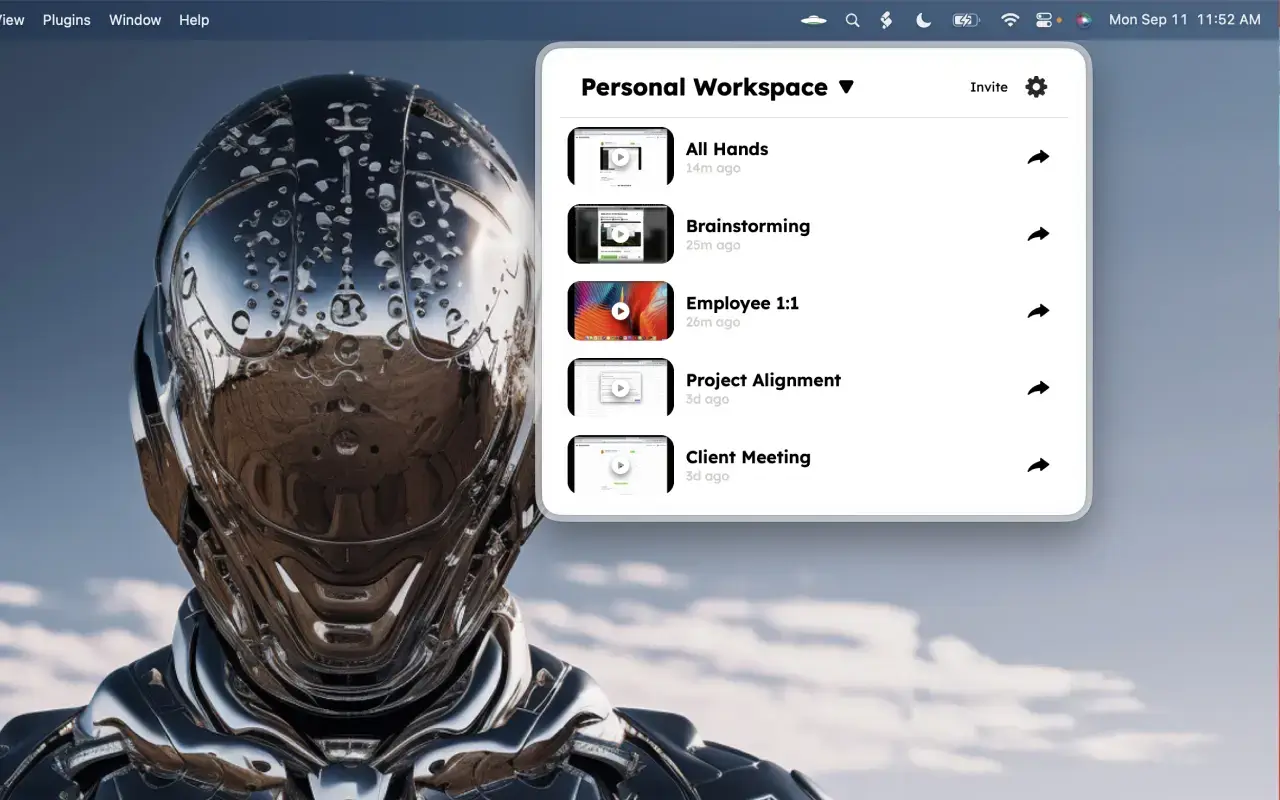
Task: Click share arrow for Employee 1:1
Action: click(1038, 311)
